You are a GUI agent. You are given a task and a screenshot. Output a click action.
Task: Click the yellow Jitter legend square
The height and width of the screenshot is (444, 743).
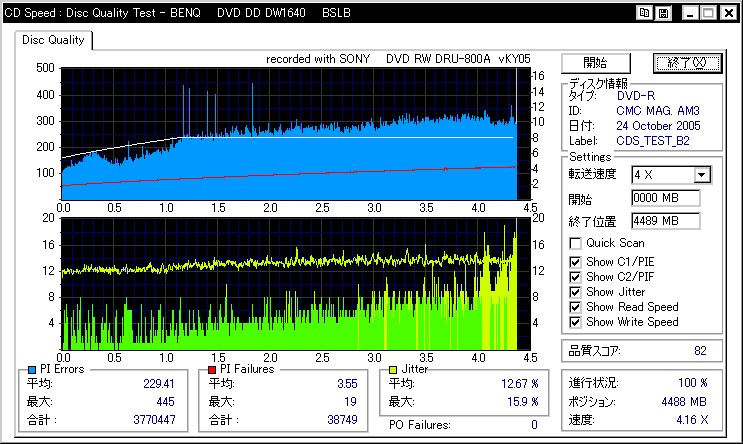[x=393, y=370]
